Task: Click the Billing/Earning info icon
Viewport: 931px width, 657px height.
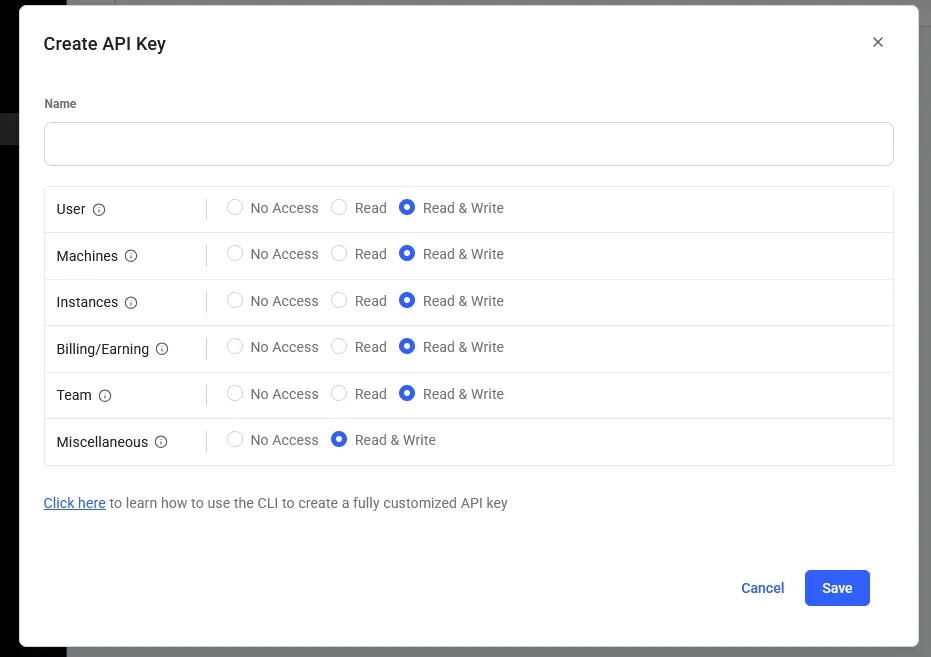Action: [x=162, y=349]
